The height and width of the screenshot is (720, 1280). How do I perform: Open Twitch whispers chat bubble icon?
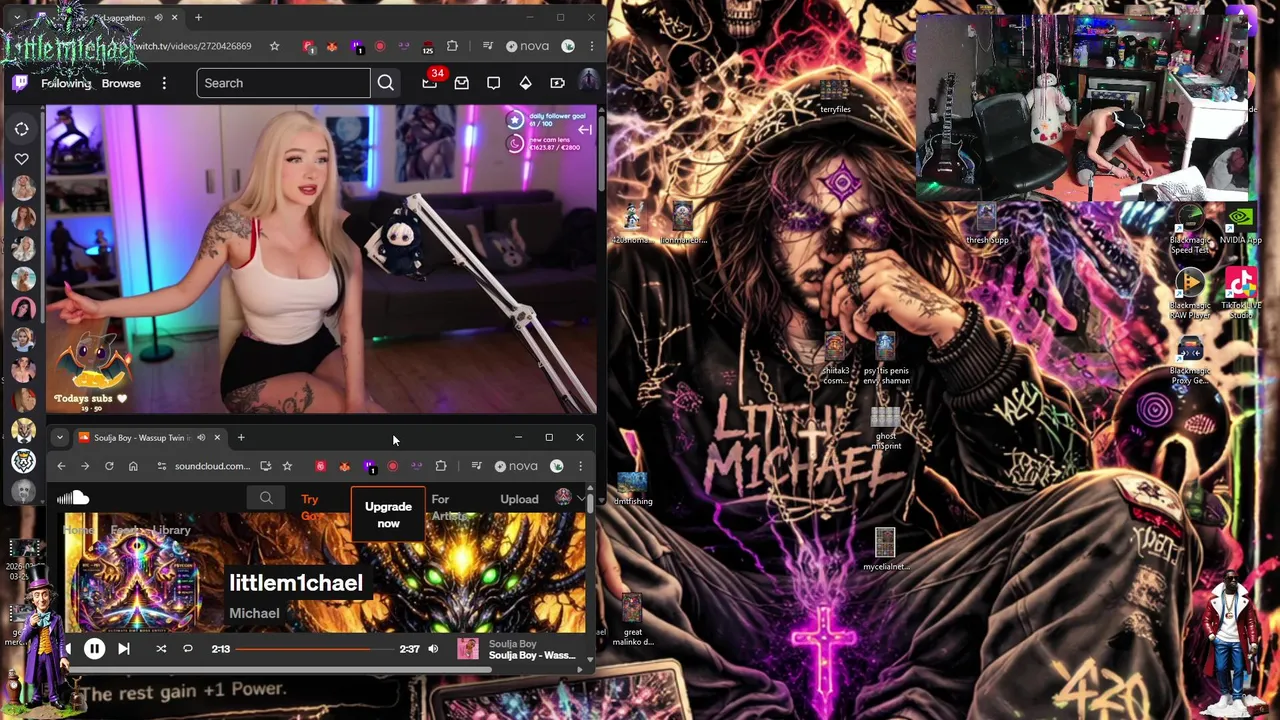pyautogui.click(x=494, y=83)
